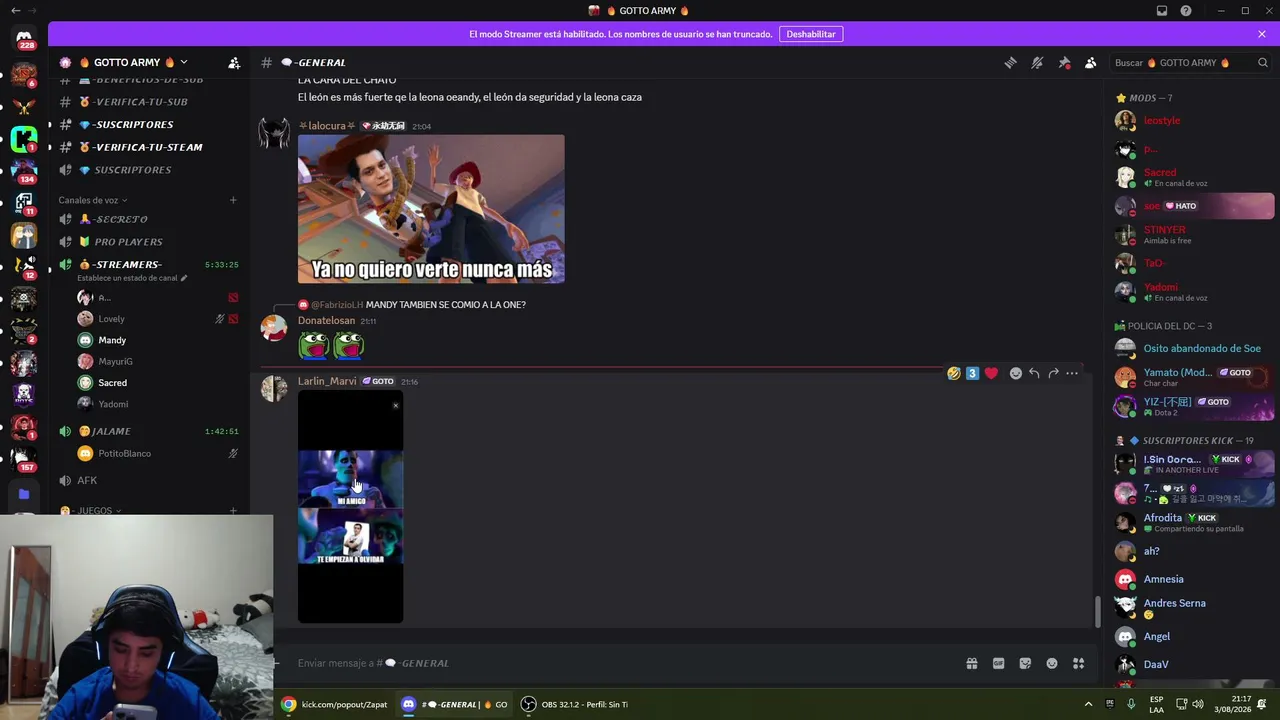Screen dimensions: 1280x720
Task: Open the gift Nitro icon
Action: [x=971, y=663]
